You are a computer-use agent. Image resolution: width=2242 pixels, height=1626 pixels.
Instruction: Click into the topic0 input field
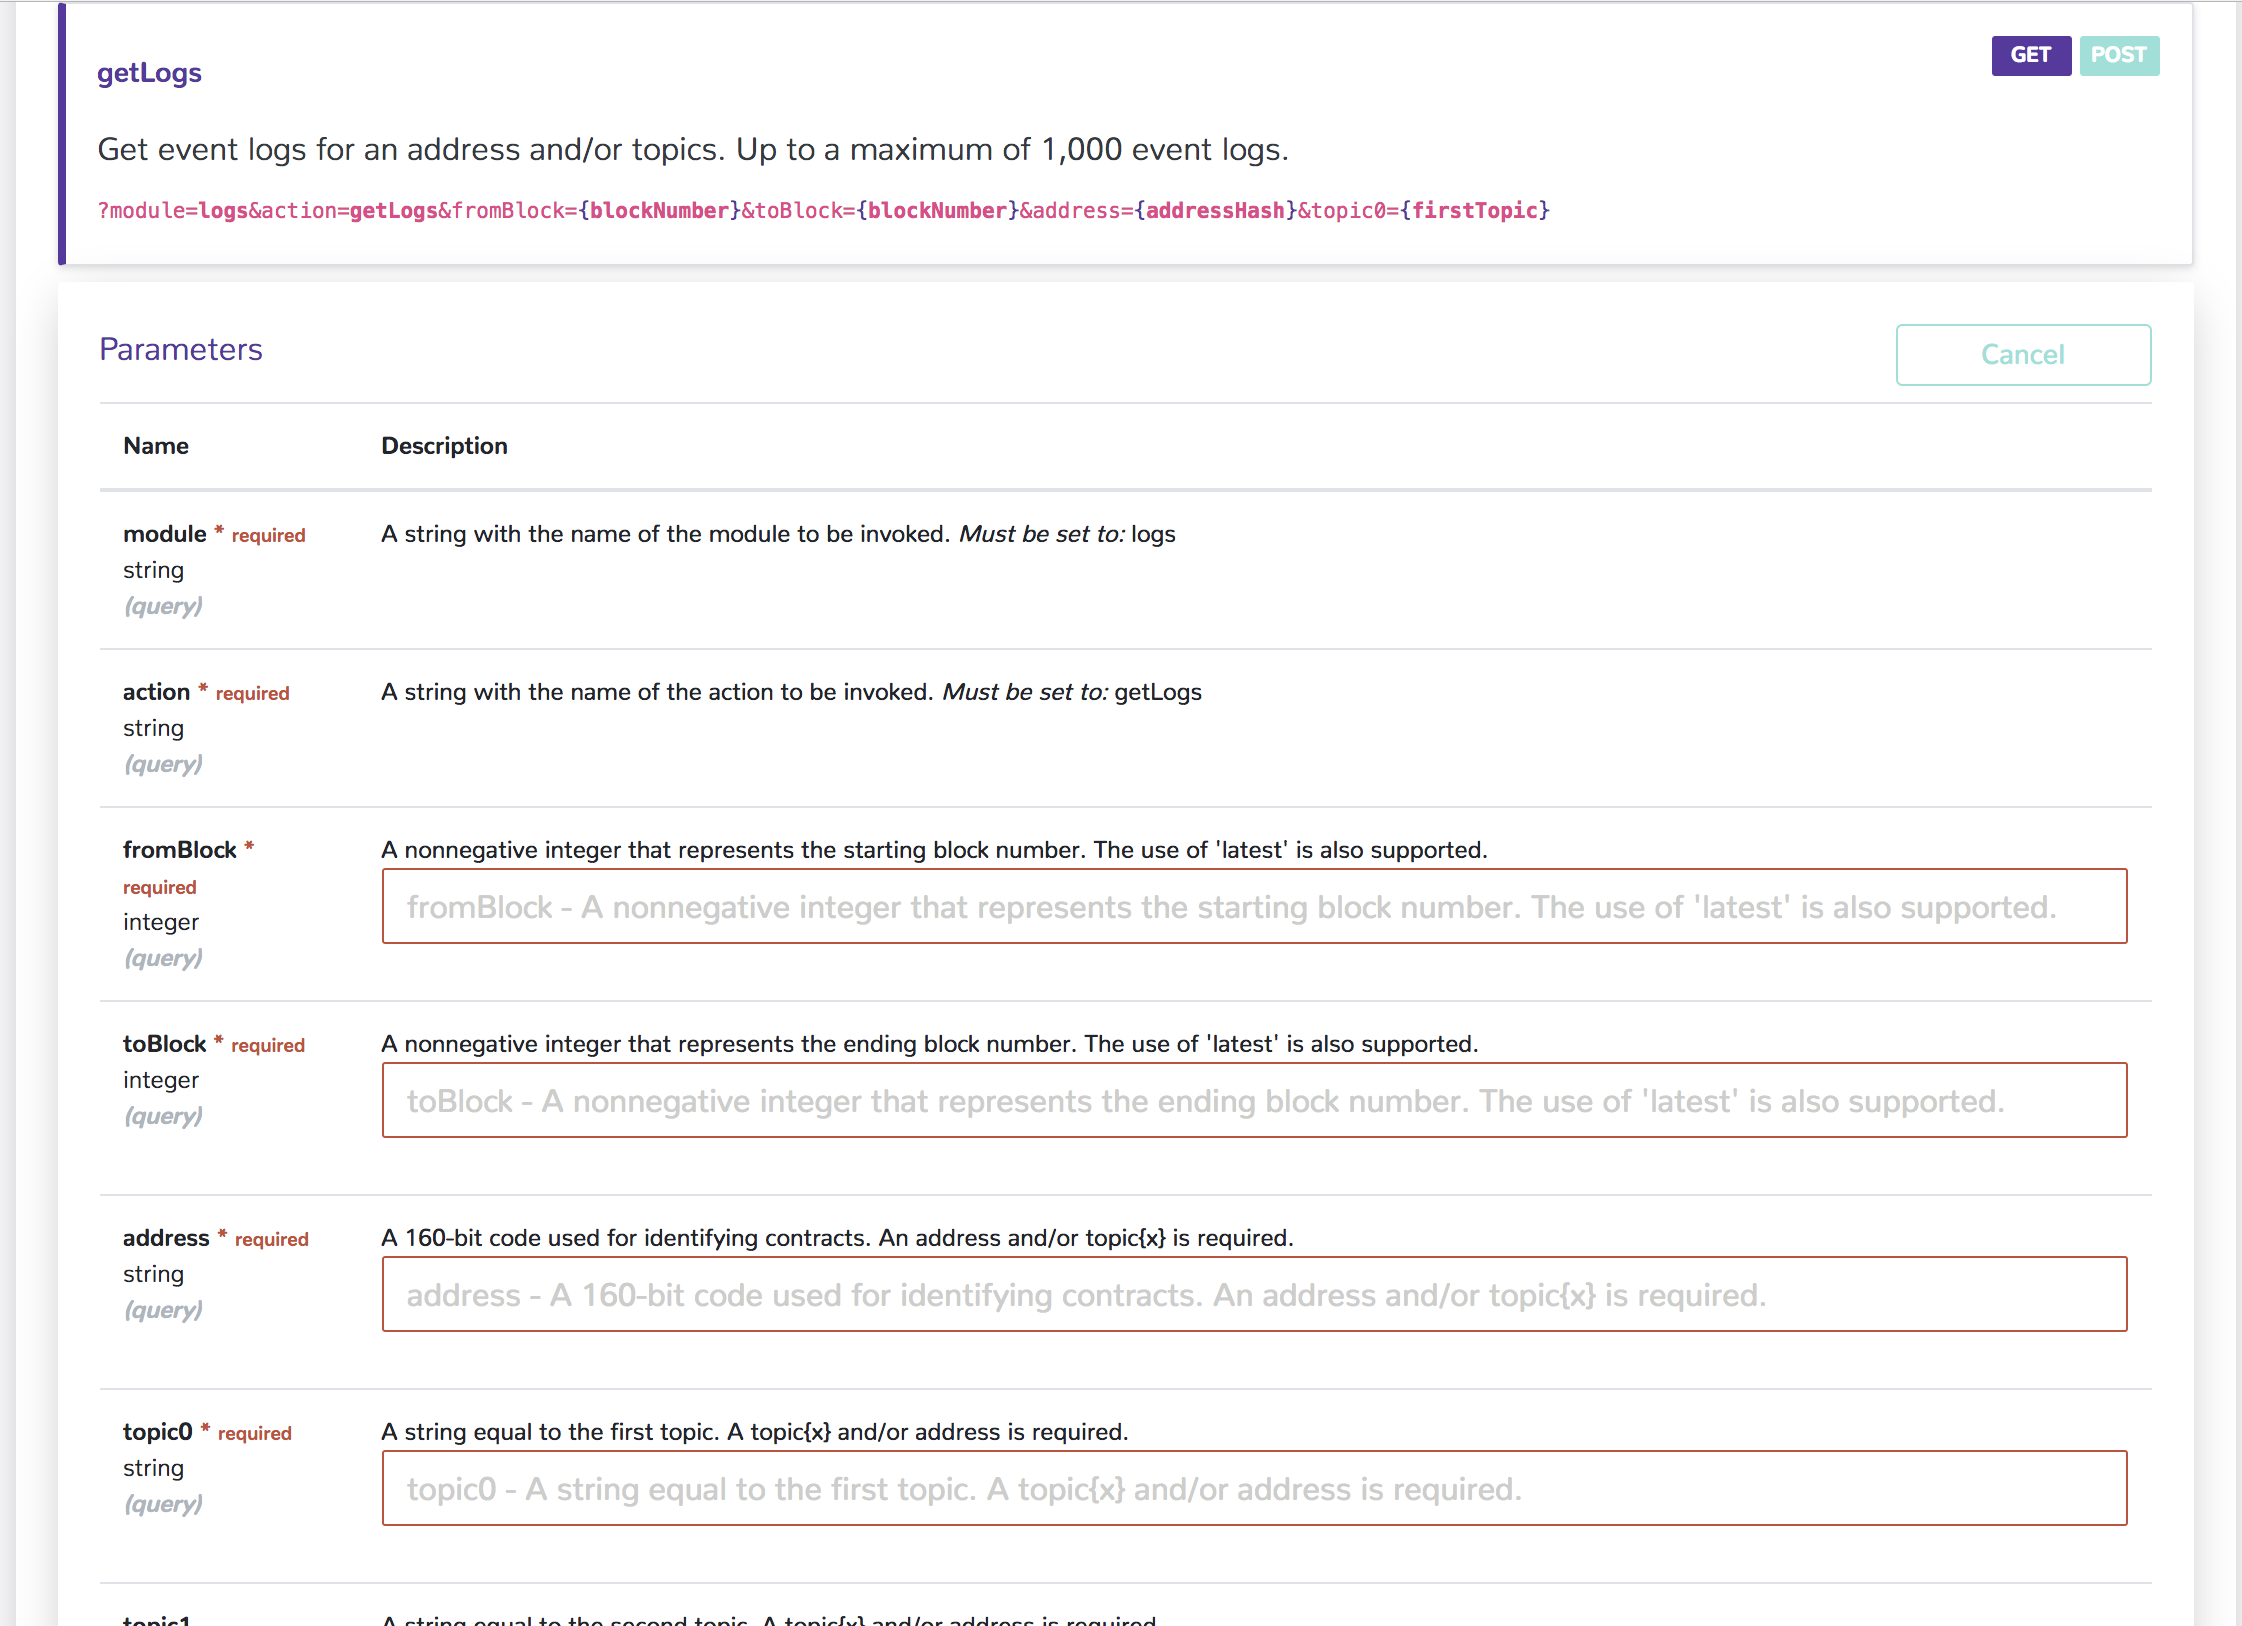pos(1254,1488)
